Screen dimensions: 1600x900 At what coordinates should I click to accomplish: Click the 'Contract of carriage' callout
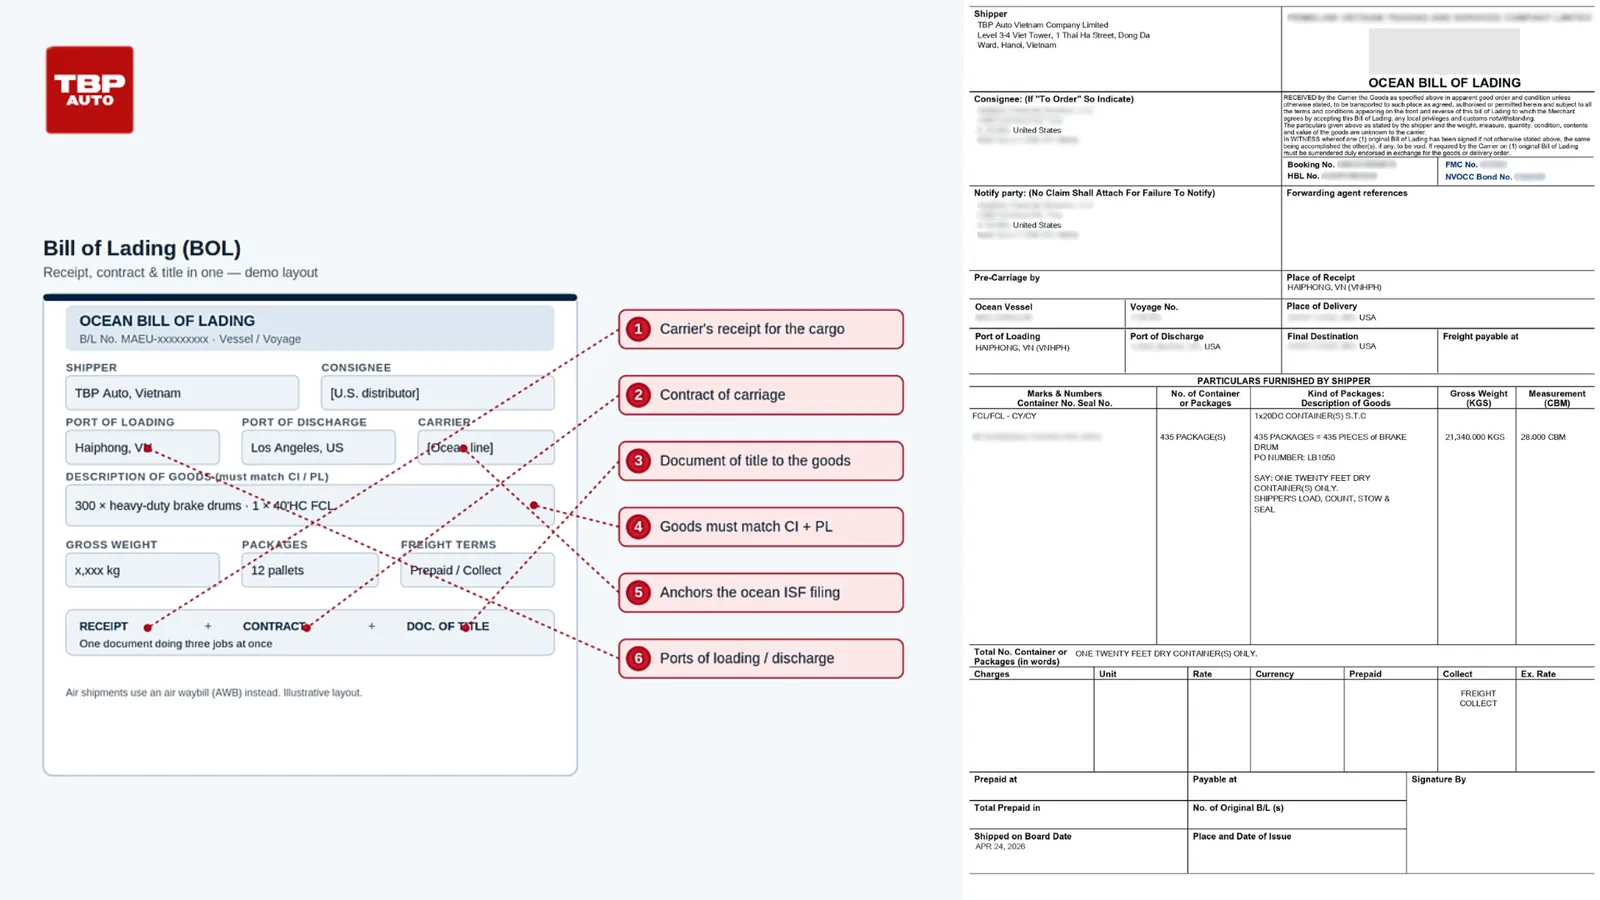pyautogui.click(x=760, y=395)
